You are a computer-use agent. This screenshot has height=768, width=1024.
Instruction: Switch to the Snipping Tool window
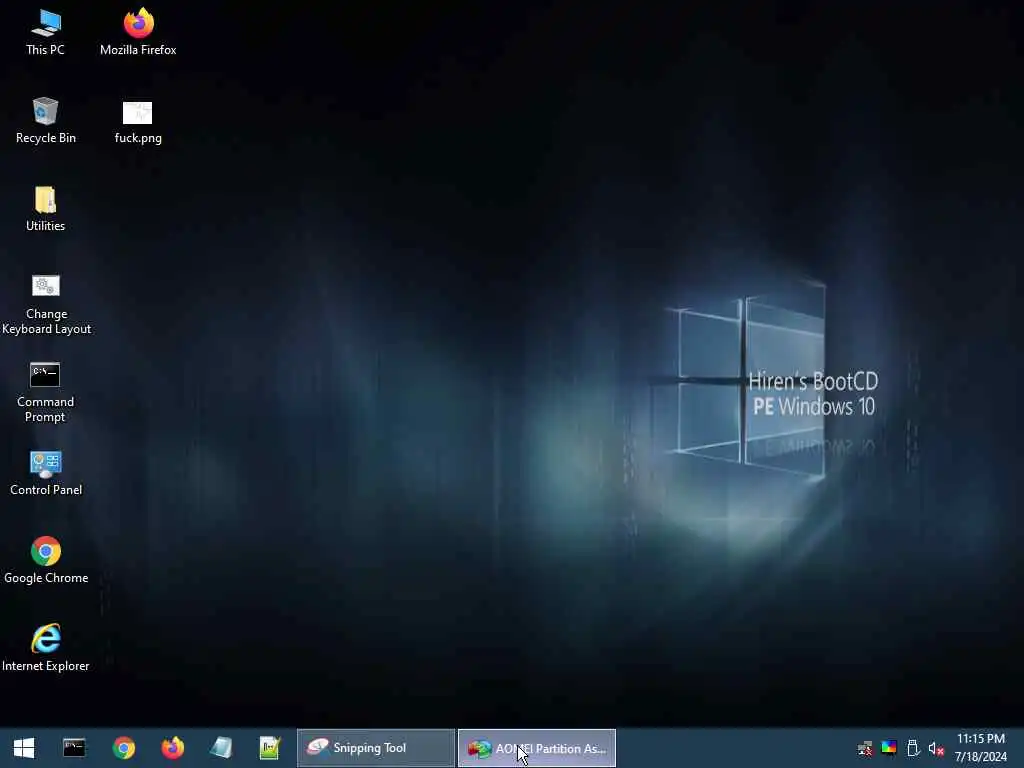[376, 748]
